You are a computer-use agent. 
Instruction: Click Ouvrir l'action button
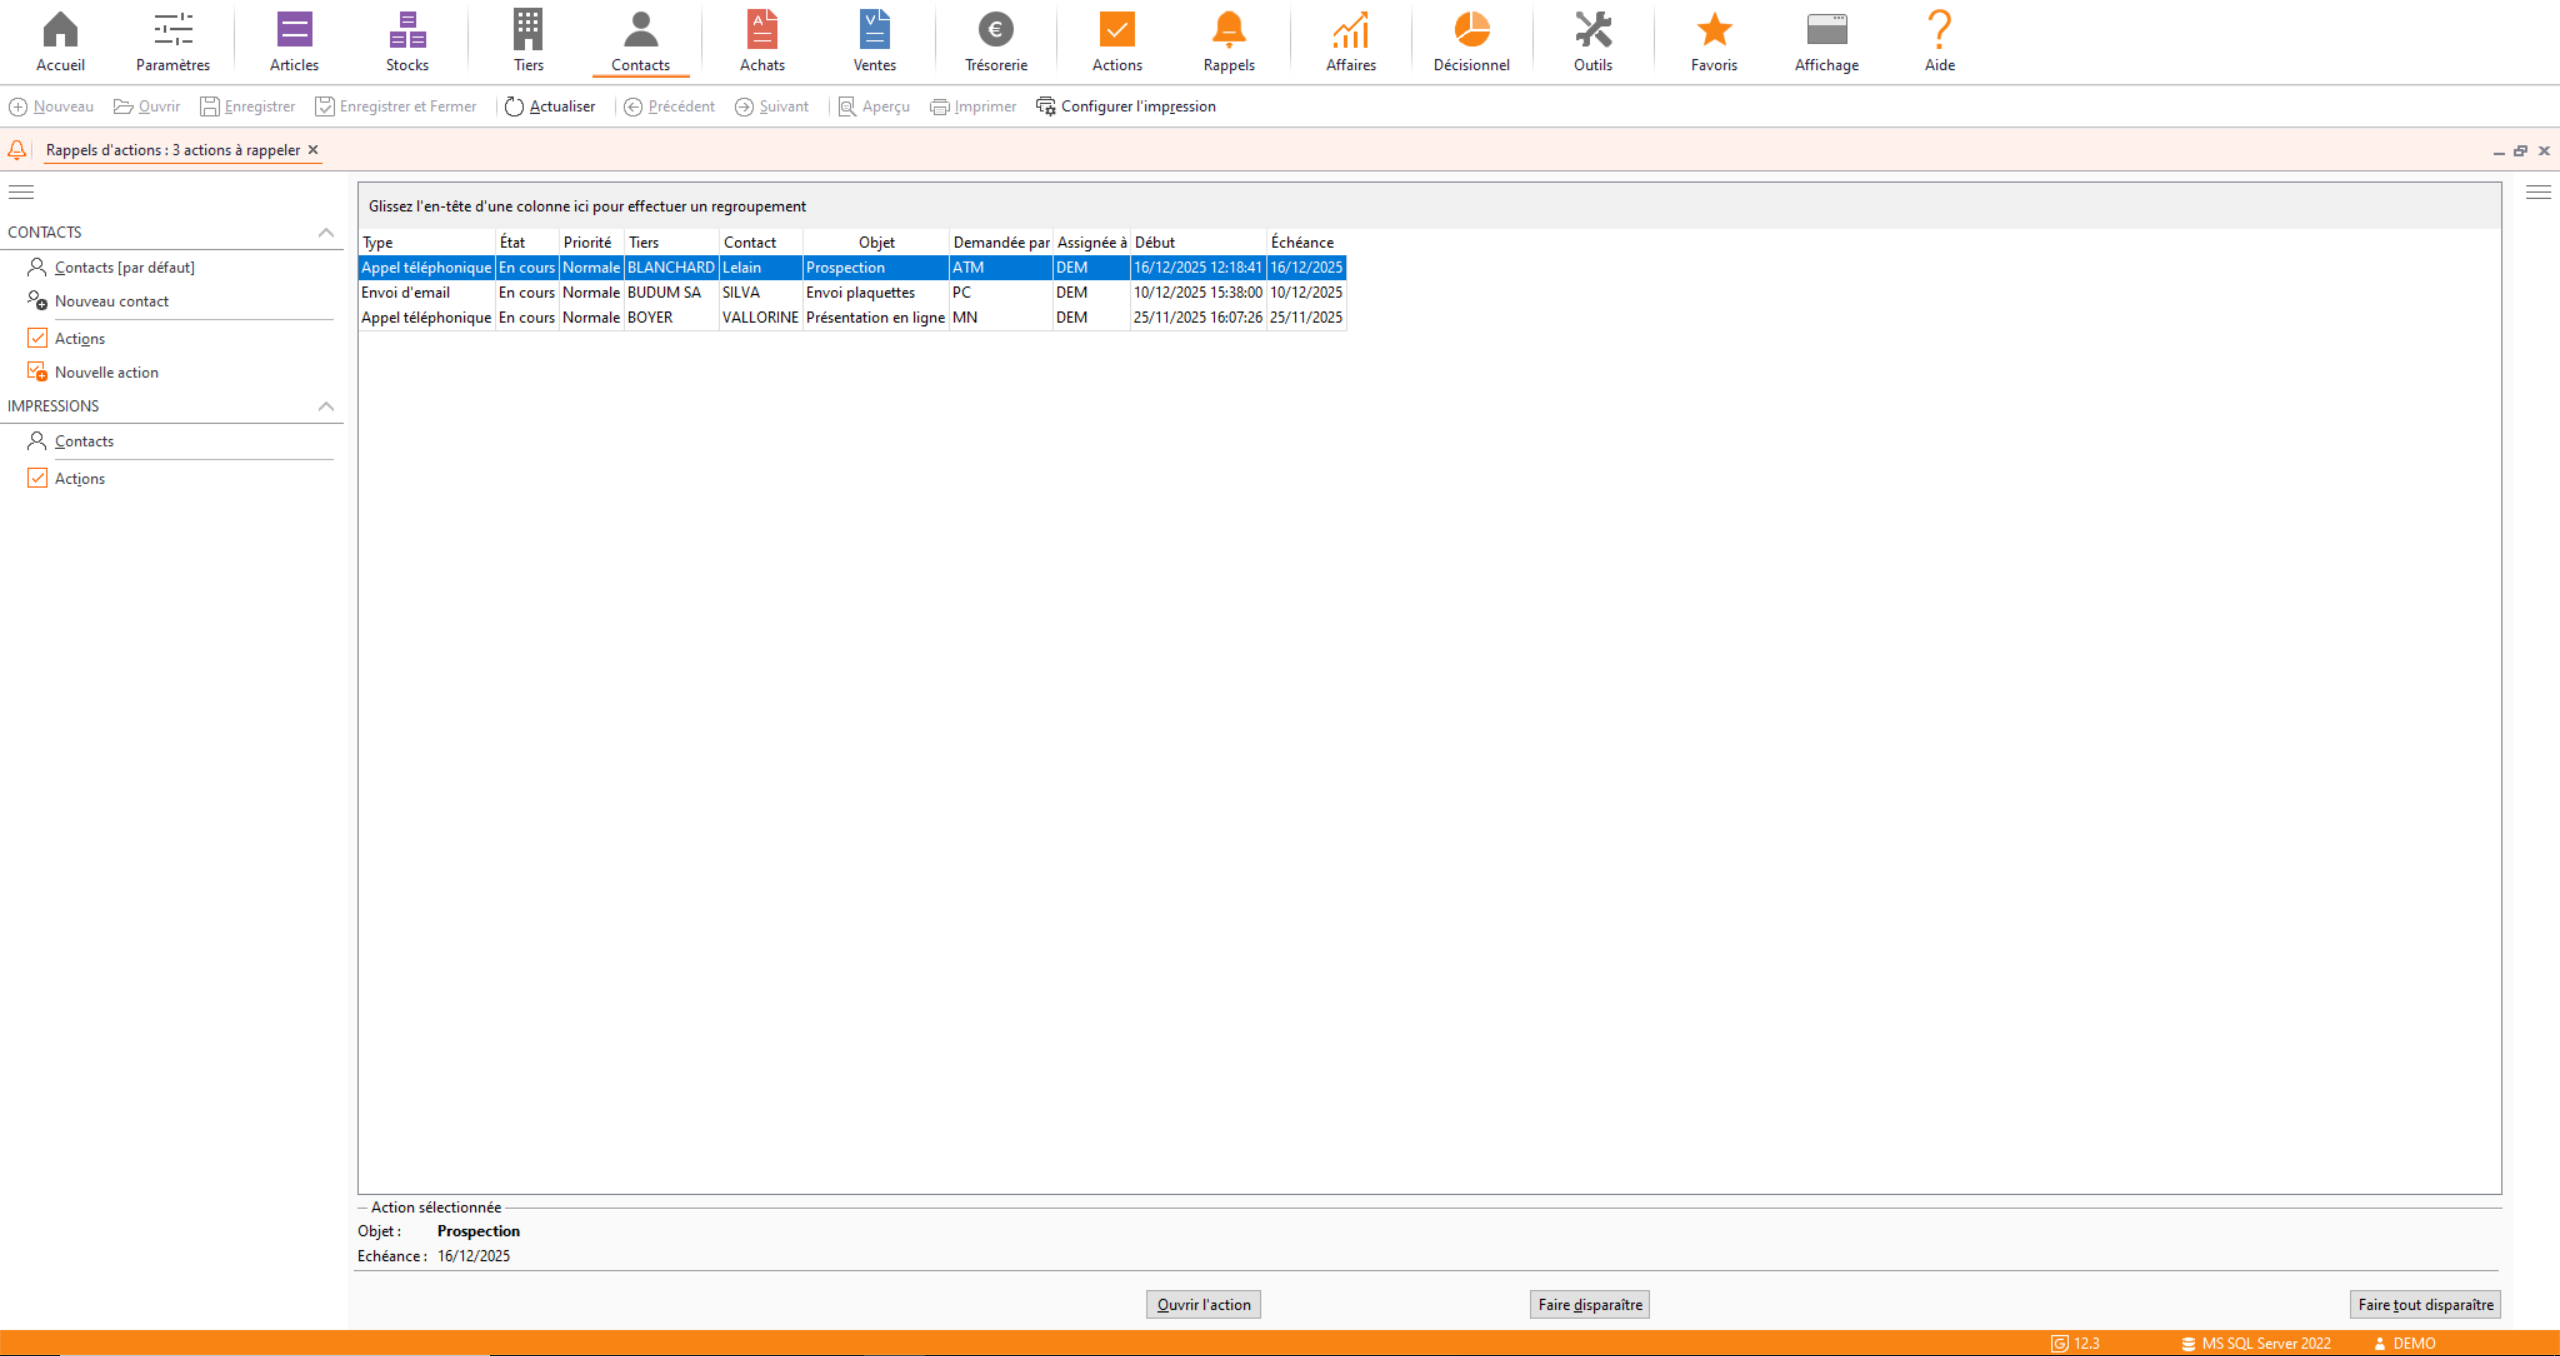(1203, 1304)
